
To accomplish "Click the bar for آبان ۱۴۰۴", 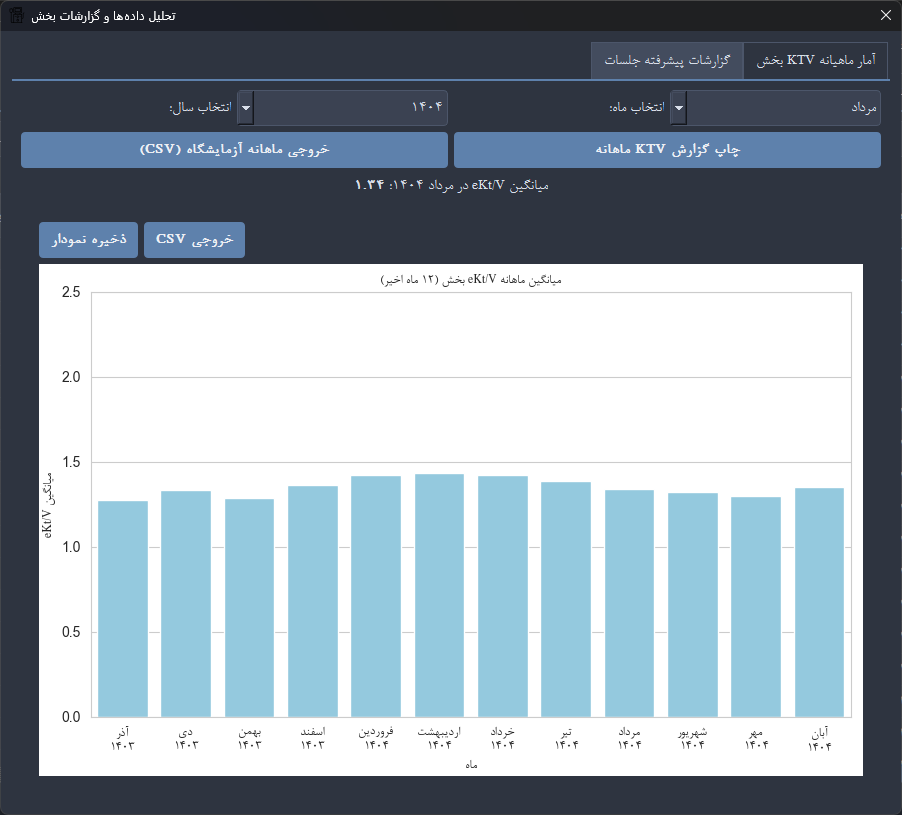I will click(x=819, y=602).
